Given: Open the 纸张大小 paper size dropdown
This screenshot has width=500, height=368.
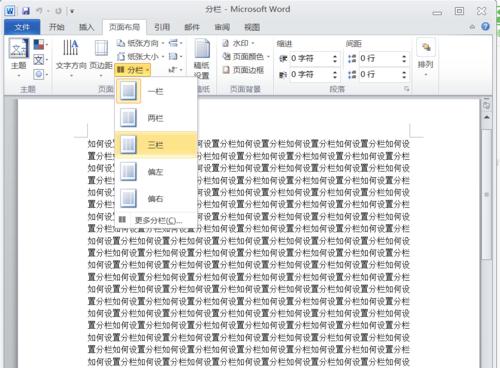Looking at the screenshot, I should pyautogui.click(x=140, y=57).
